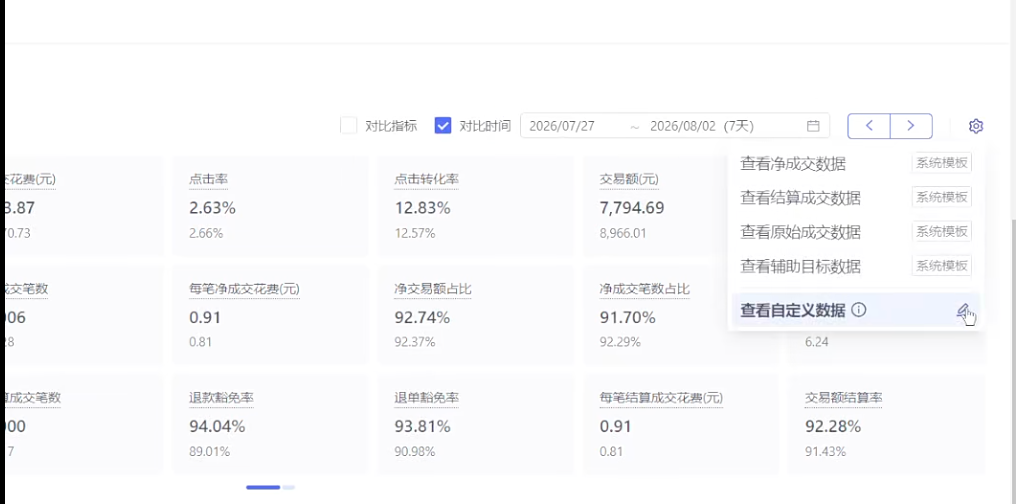Uncheck the 对比时间 checkbox
Viewport: 1016px width, 504px height.
[x=443, y=126]
